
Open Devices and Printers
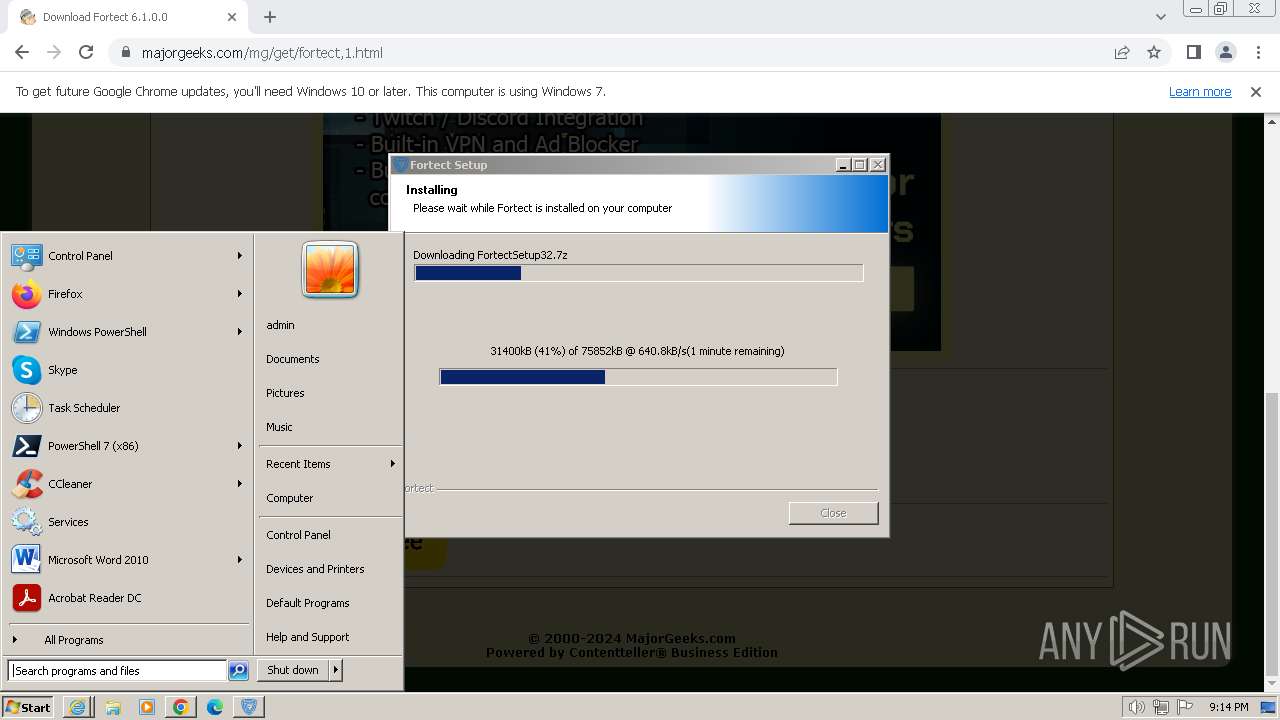tap(315, 569)
